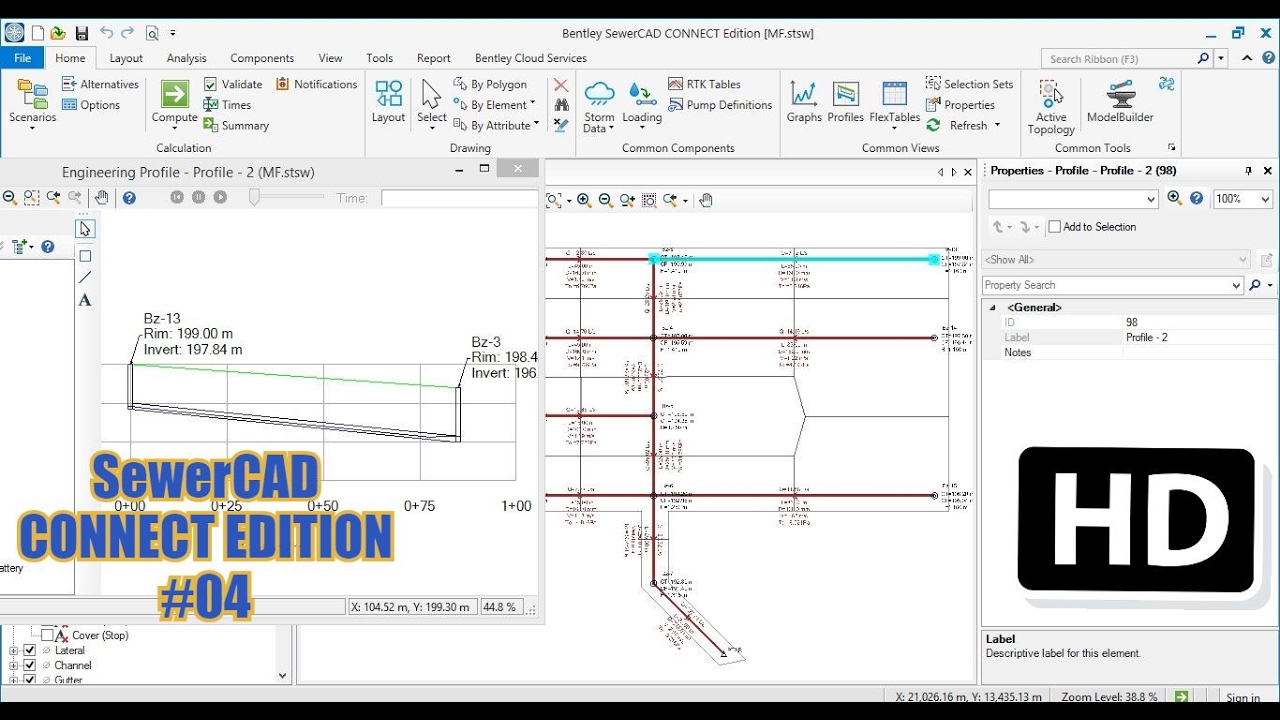Click the Validate tool
1280x720 pixels.
tap(233, 84)
